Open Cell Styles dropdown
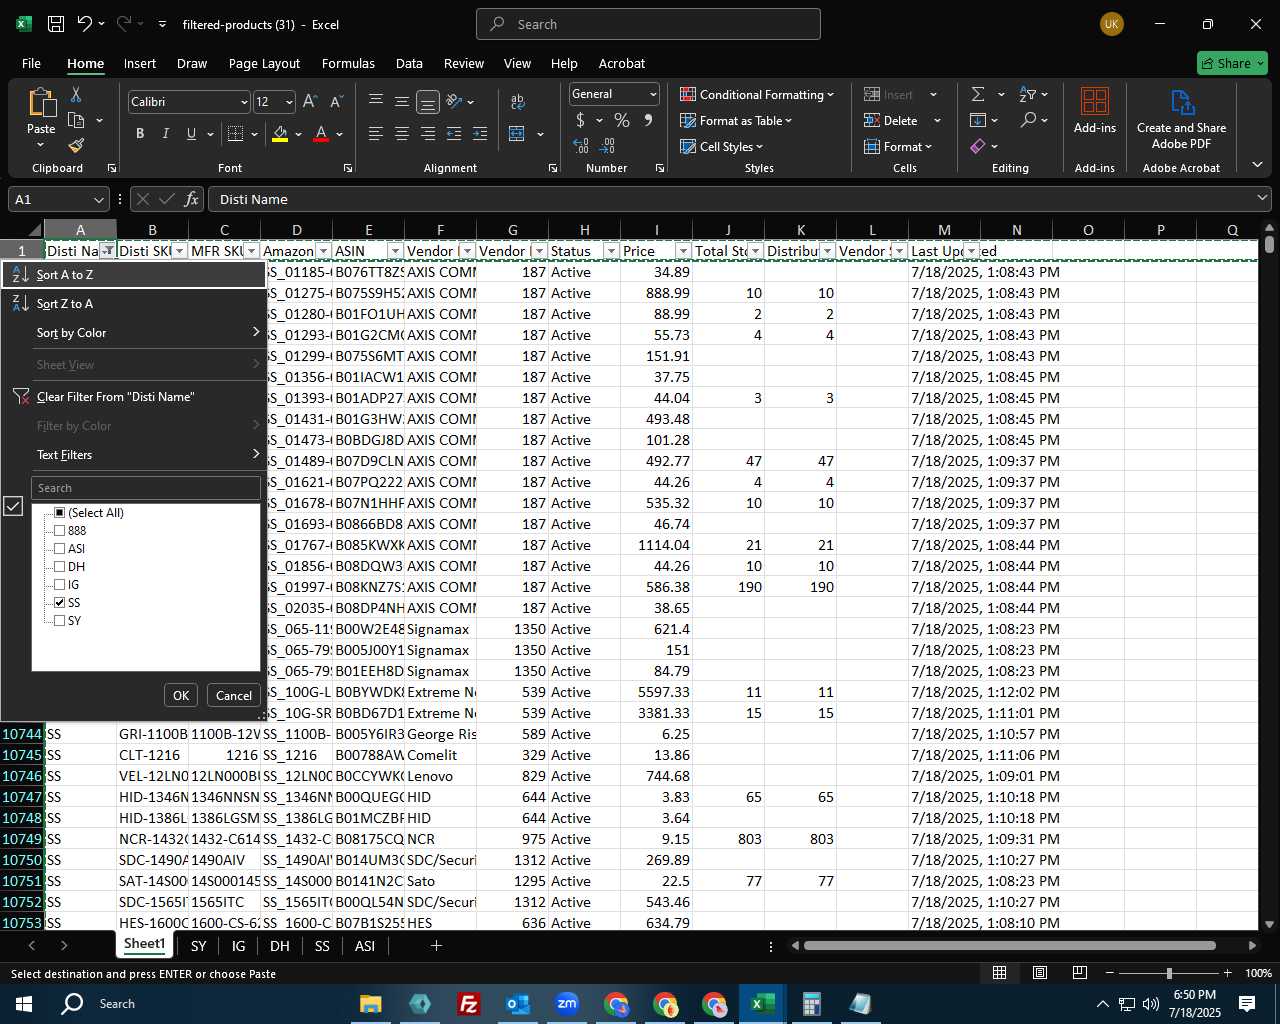Image resolution: width=1280 pixels, height=1024 pixels. (x=721, y=146)
